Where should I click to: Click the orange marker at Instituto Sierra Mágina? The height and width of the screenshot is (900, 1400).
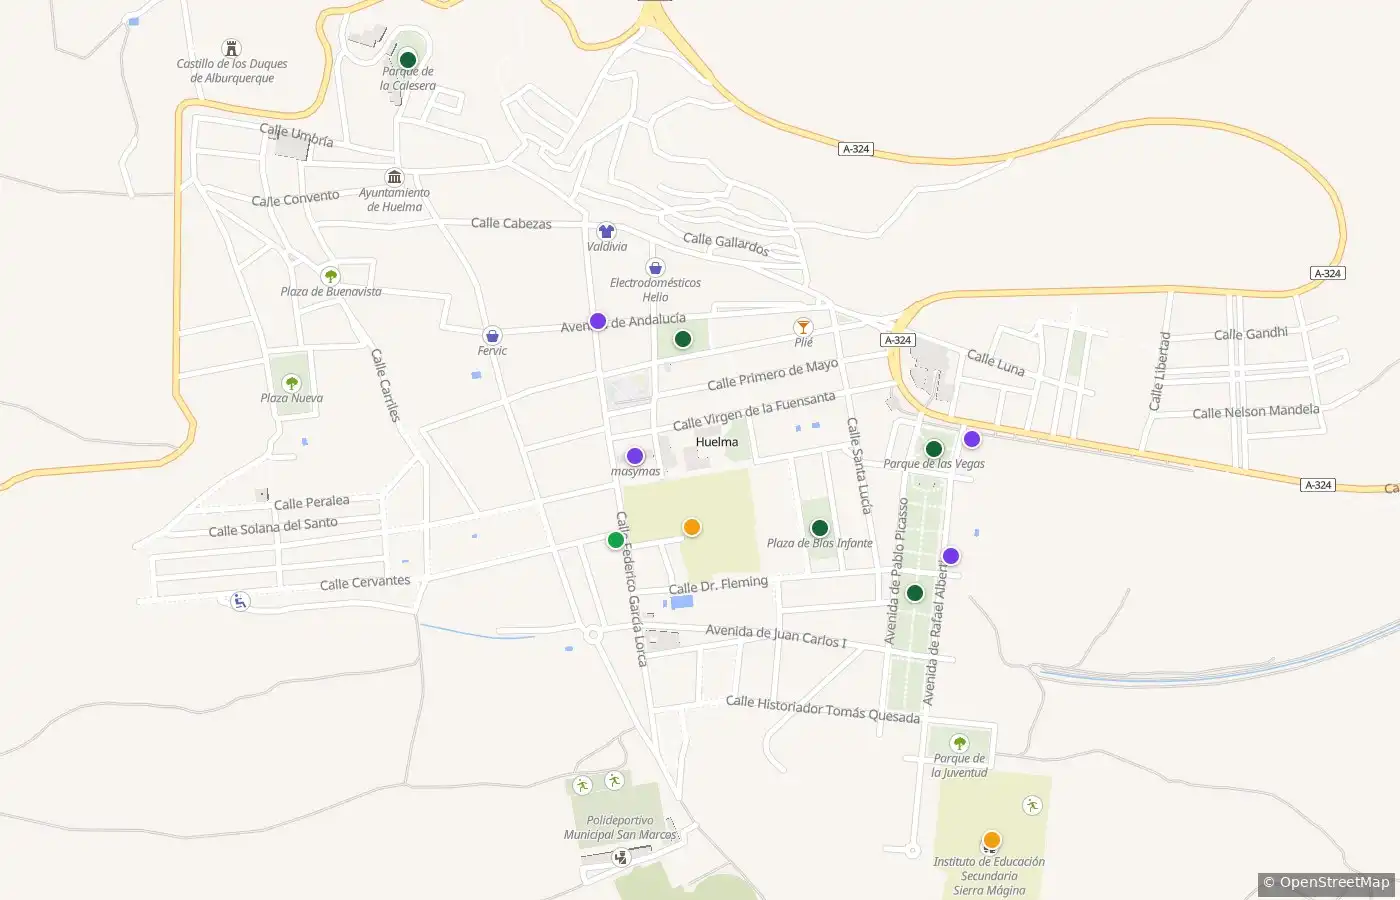point(992,840)
